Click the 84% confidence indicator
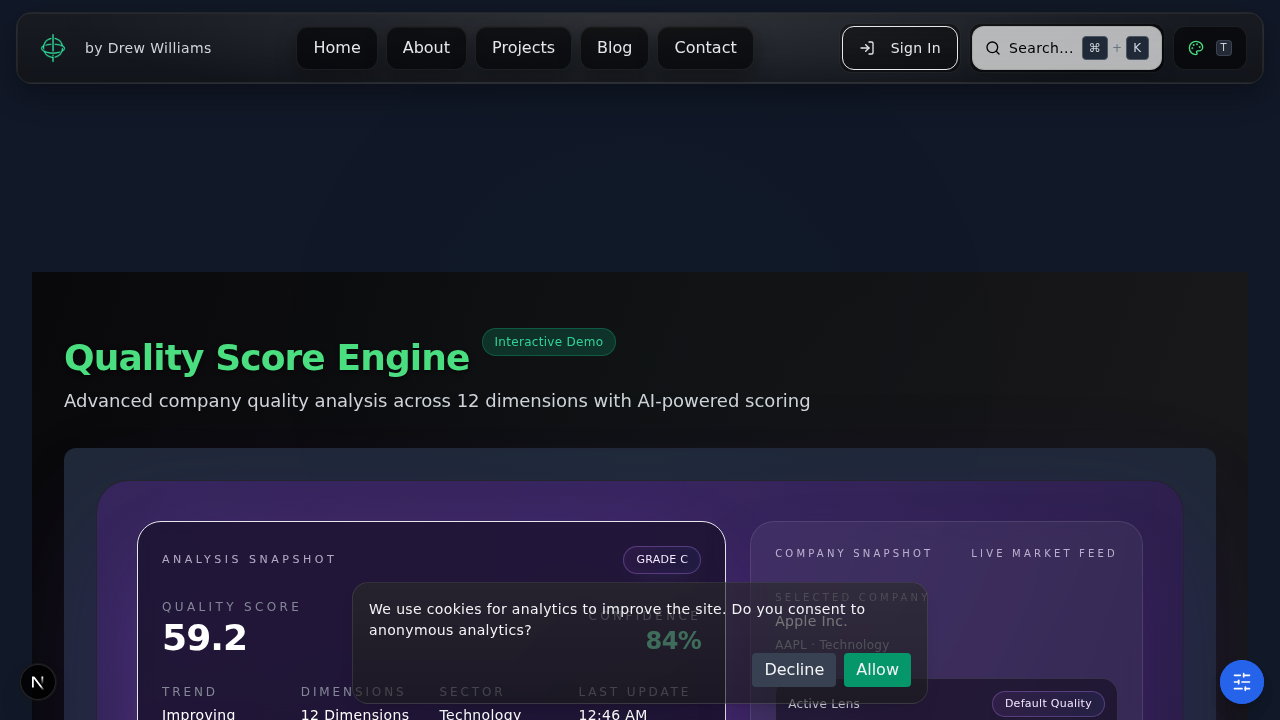This screenshot has width=1280, height=720. [673, 640]
